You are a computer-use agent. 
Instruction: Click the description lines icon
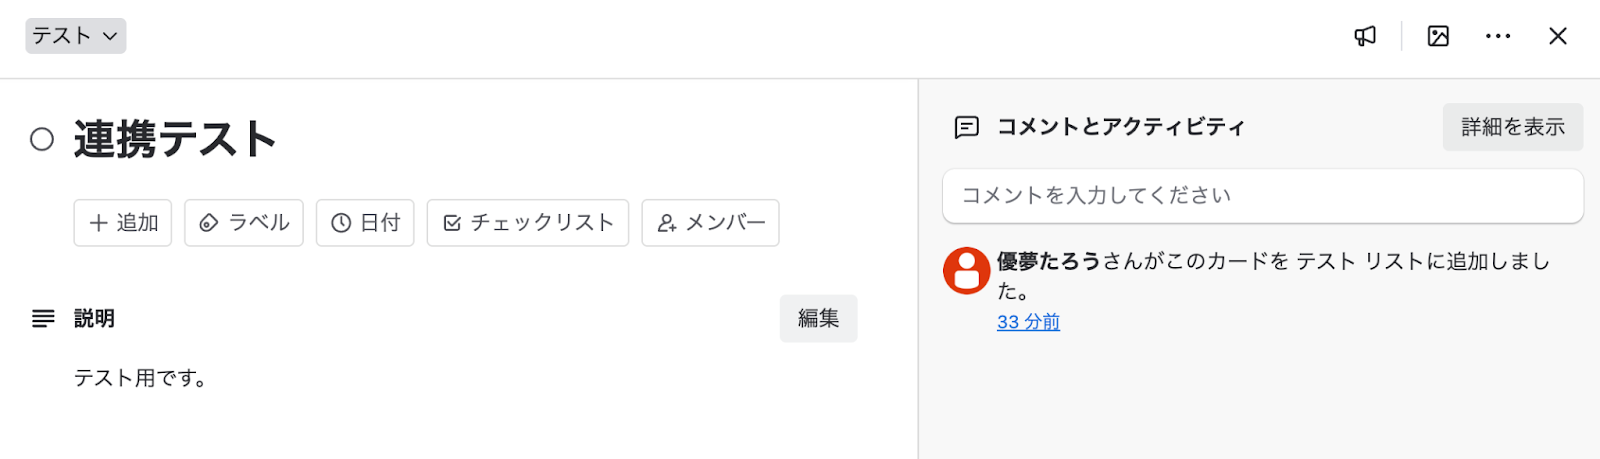pyautogui.click(x=43, y=318)
